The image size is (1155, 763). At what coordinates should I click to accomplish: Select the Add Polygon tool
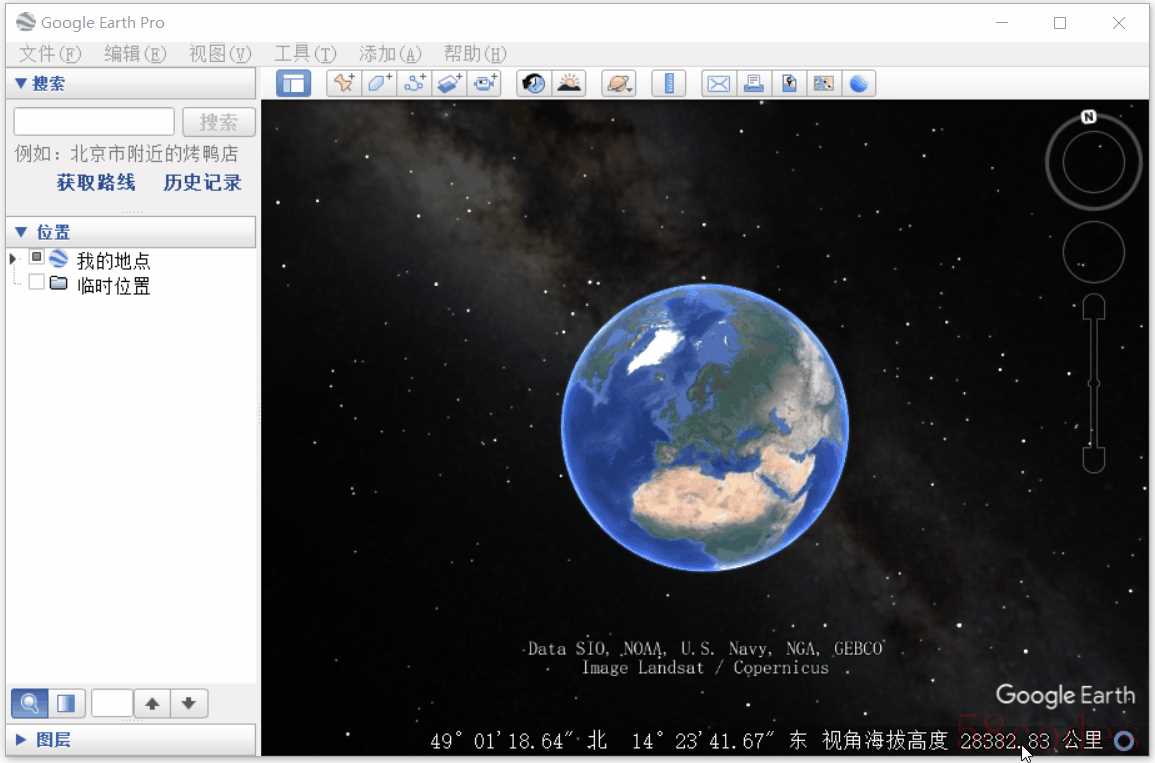[380, 84]
